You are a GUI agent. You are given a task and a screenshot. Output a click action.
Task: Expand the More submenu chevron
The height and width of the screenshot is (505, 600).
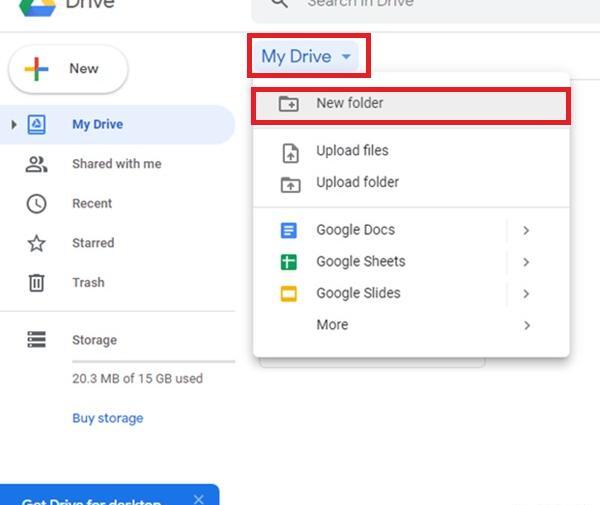pyautogui.click(x=527, y=325)
